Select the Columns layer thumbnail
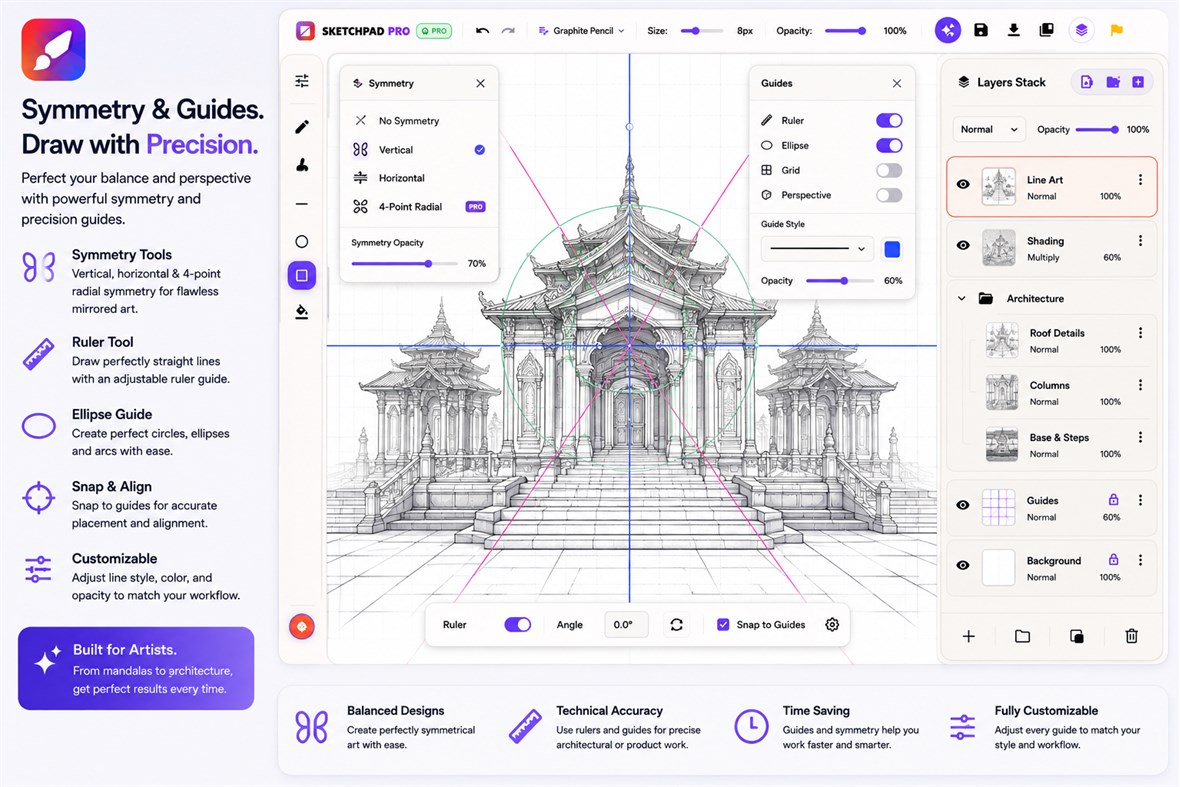This screenshot has height=787, width=1180. (x=1002, y=392)
